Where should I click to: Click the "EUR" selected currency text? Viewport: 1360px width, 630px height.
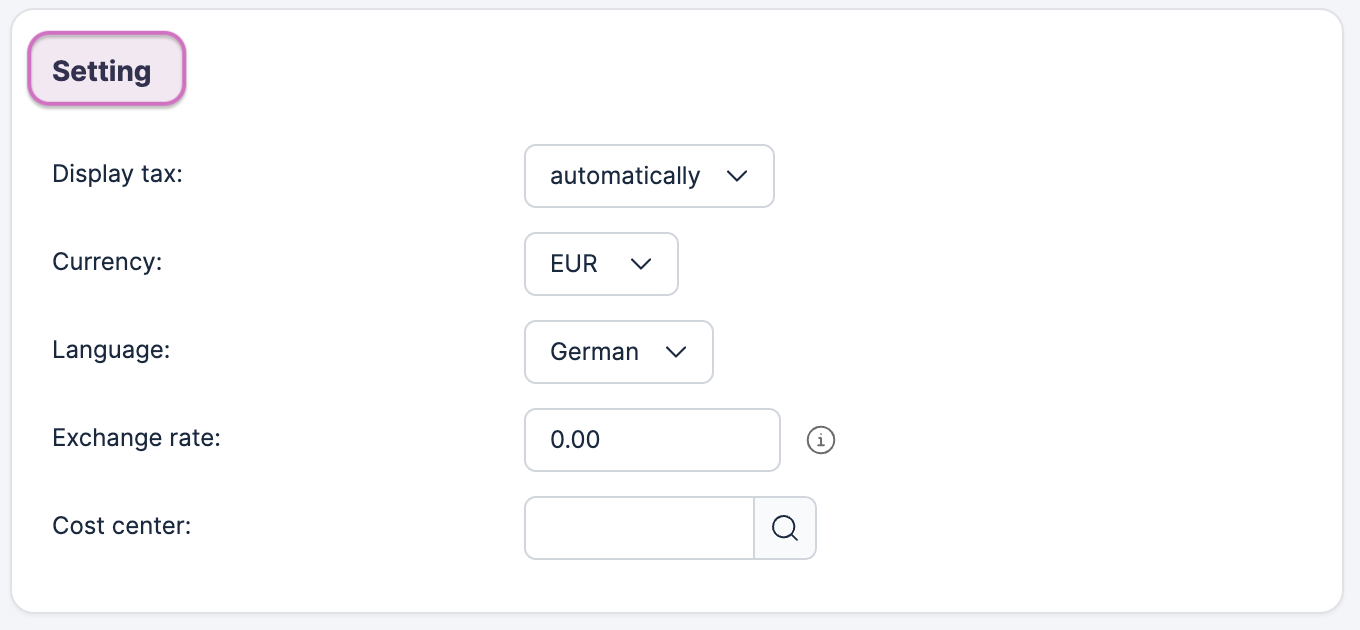point(574,264)
